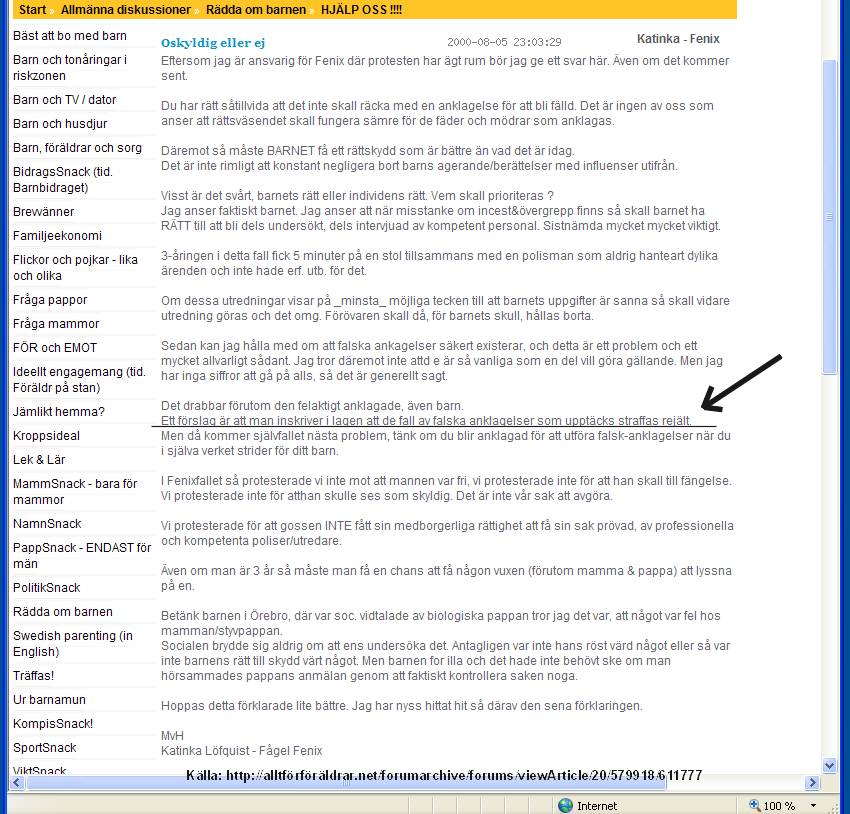Open forum Jämlikt hemma?
850x814 pixels.
point(59,411)
